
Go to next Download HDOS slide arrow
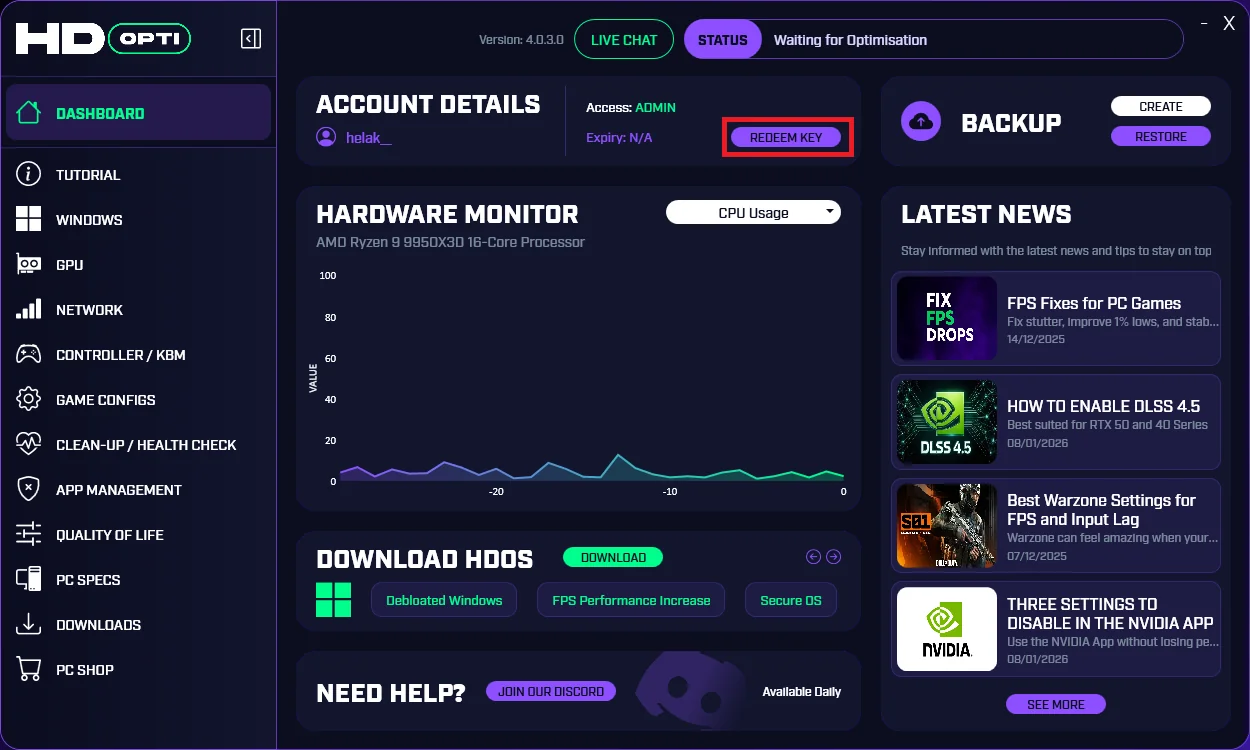click(833, 557)
